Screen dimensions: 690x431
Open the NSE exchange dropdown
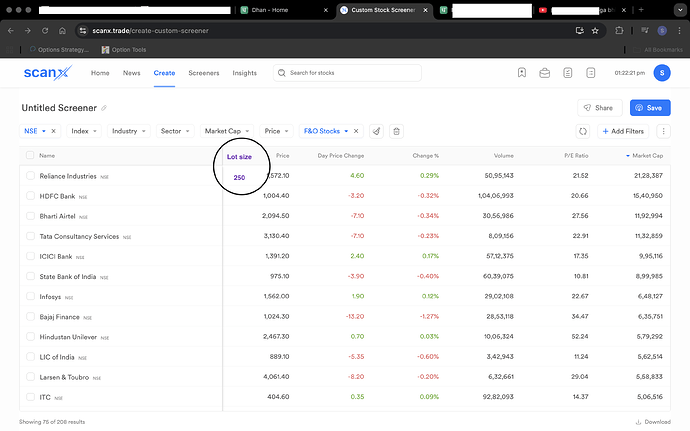(x=35, y=131)
